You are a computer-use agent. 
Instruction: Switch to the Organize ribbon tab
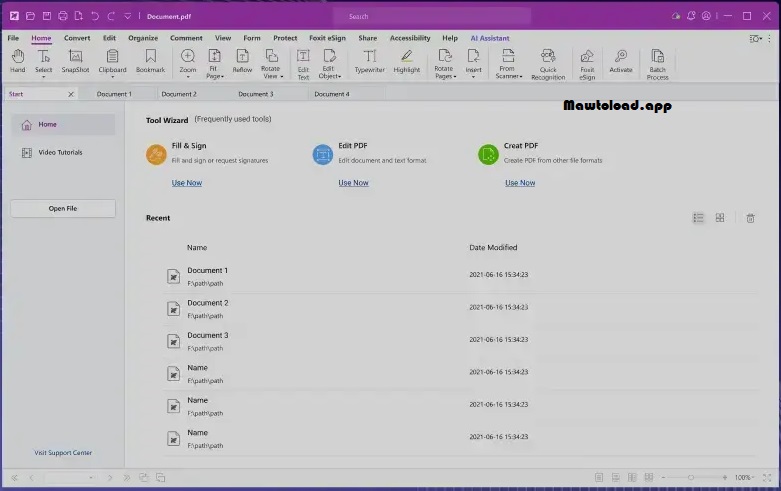click(143, 38)
